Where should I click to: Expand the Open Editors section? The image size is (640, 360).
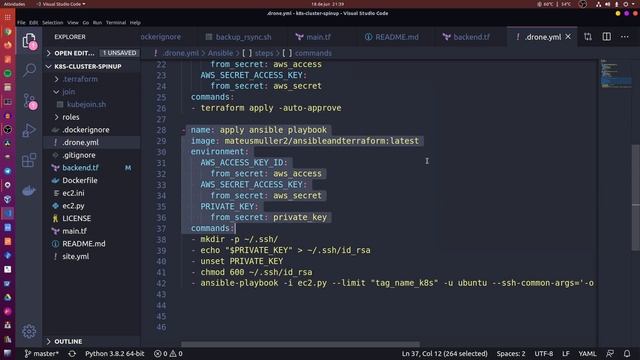91,53
